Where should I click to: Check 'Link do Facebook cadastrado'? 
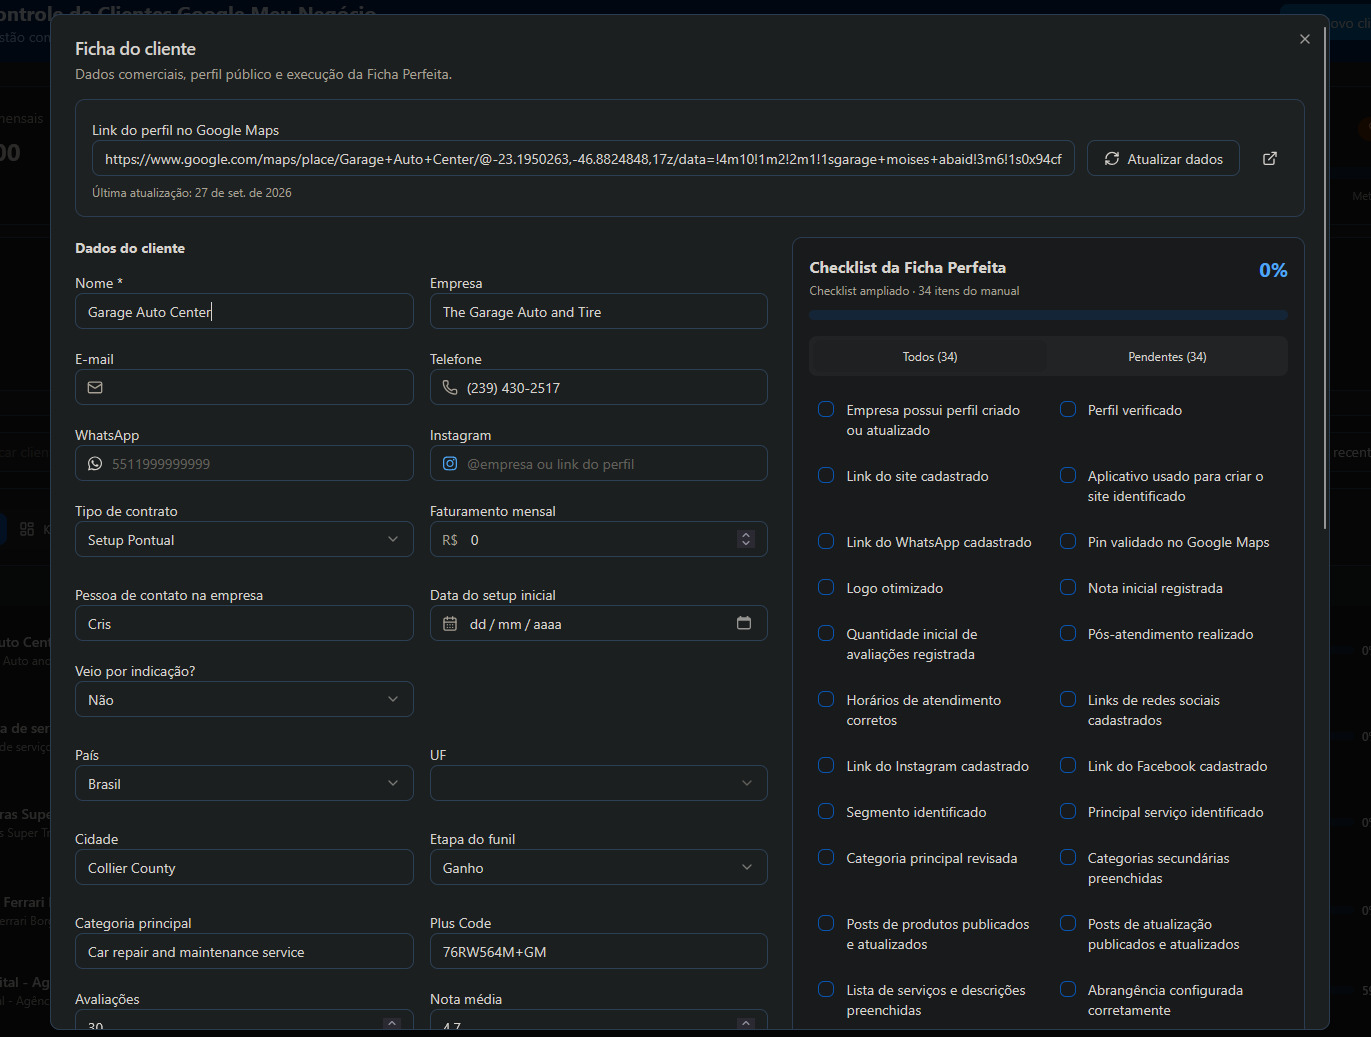(x=1068, y=765)
